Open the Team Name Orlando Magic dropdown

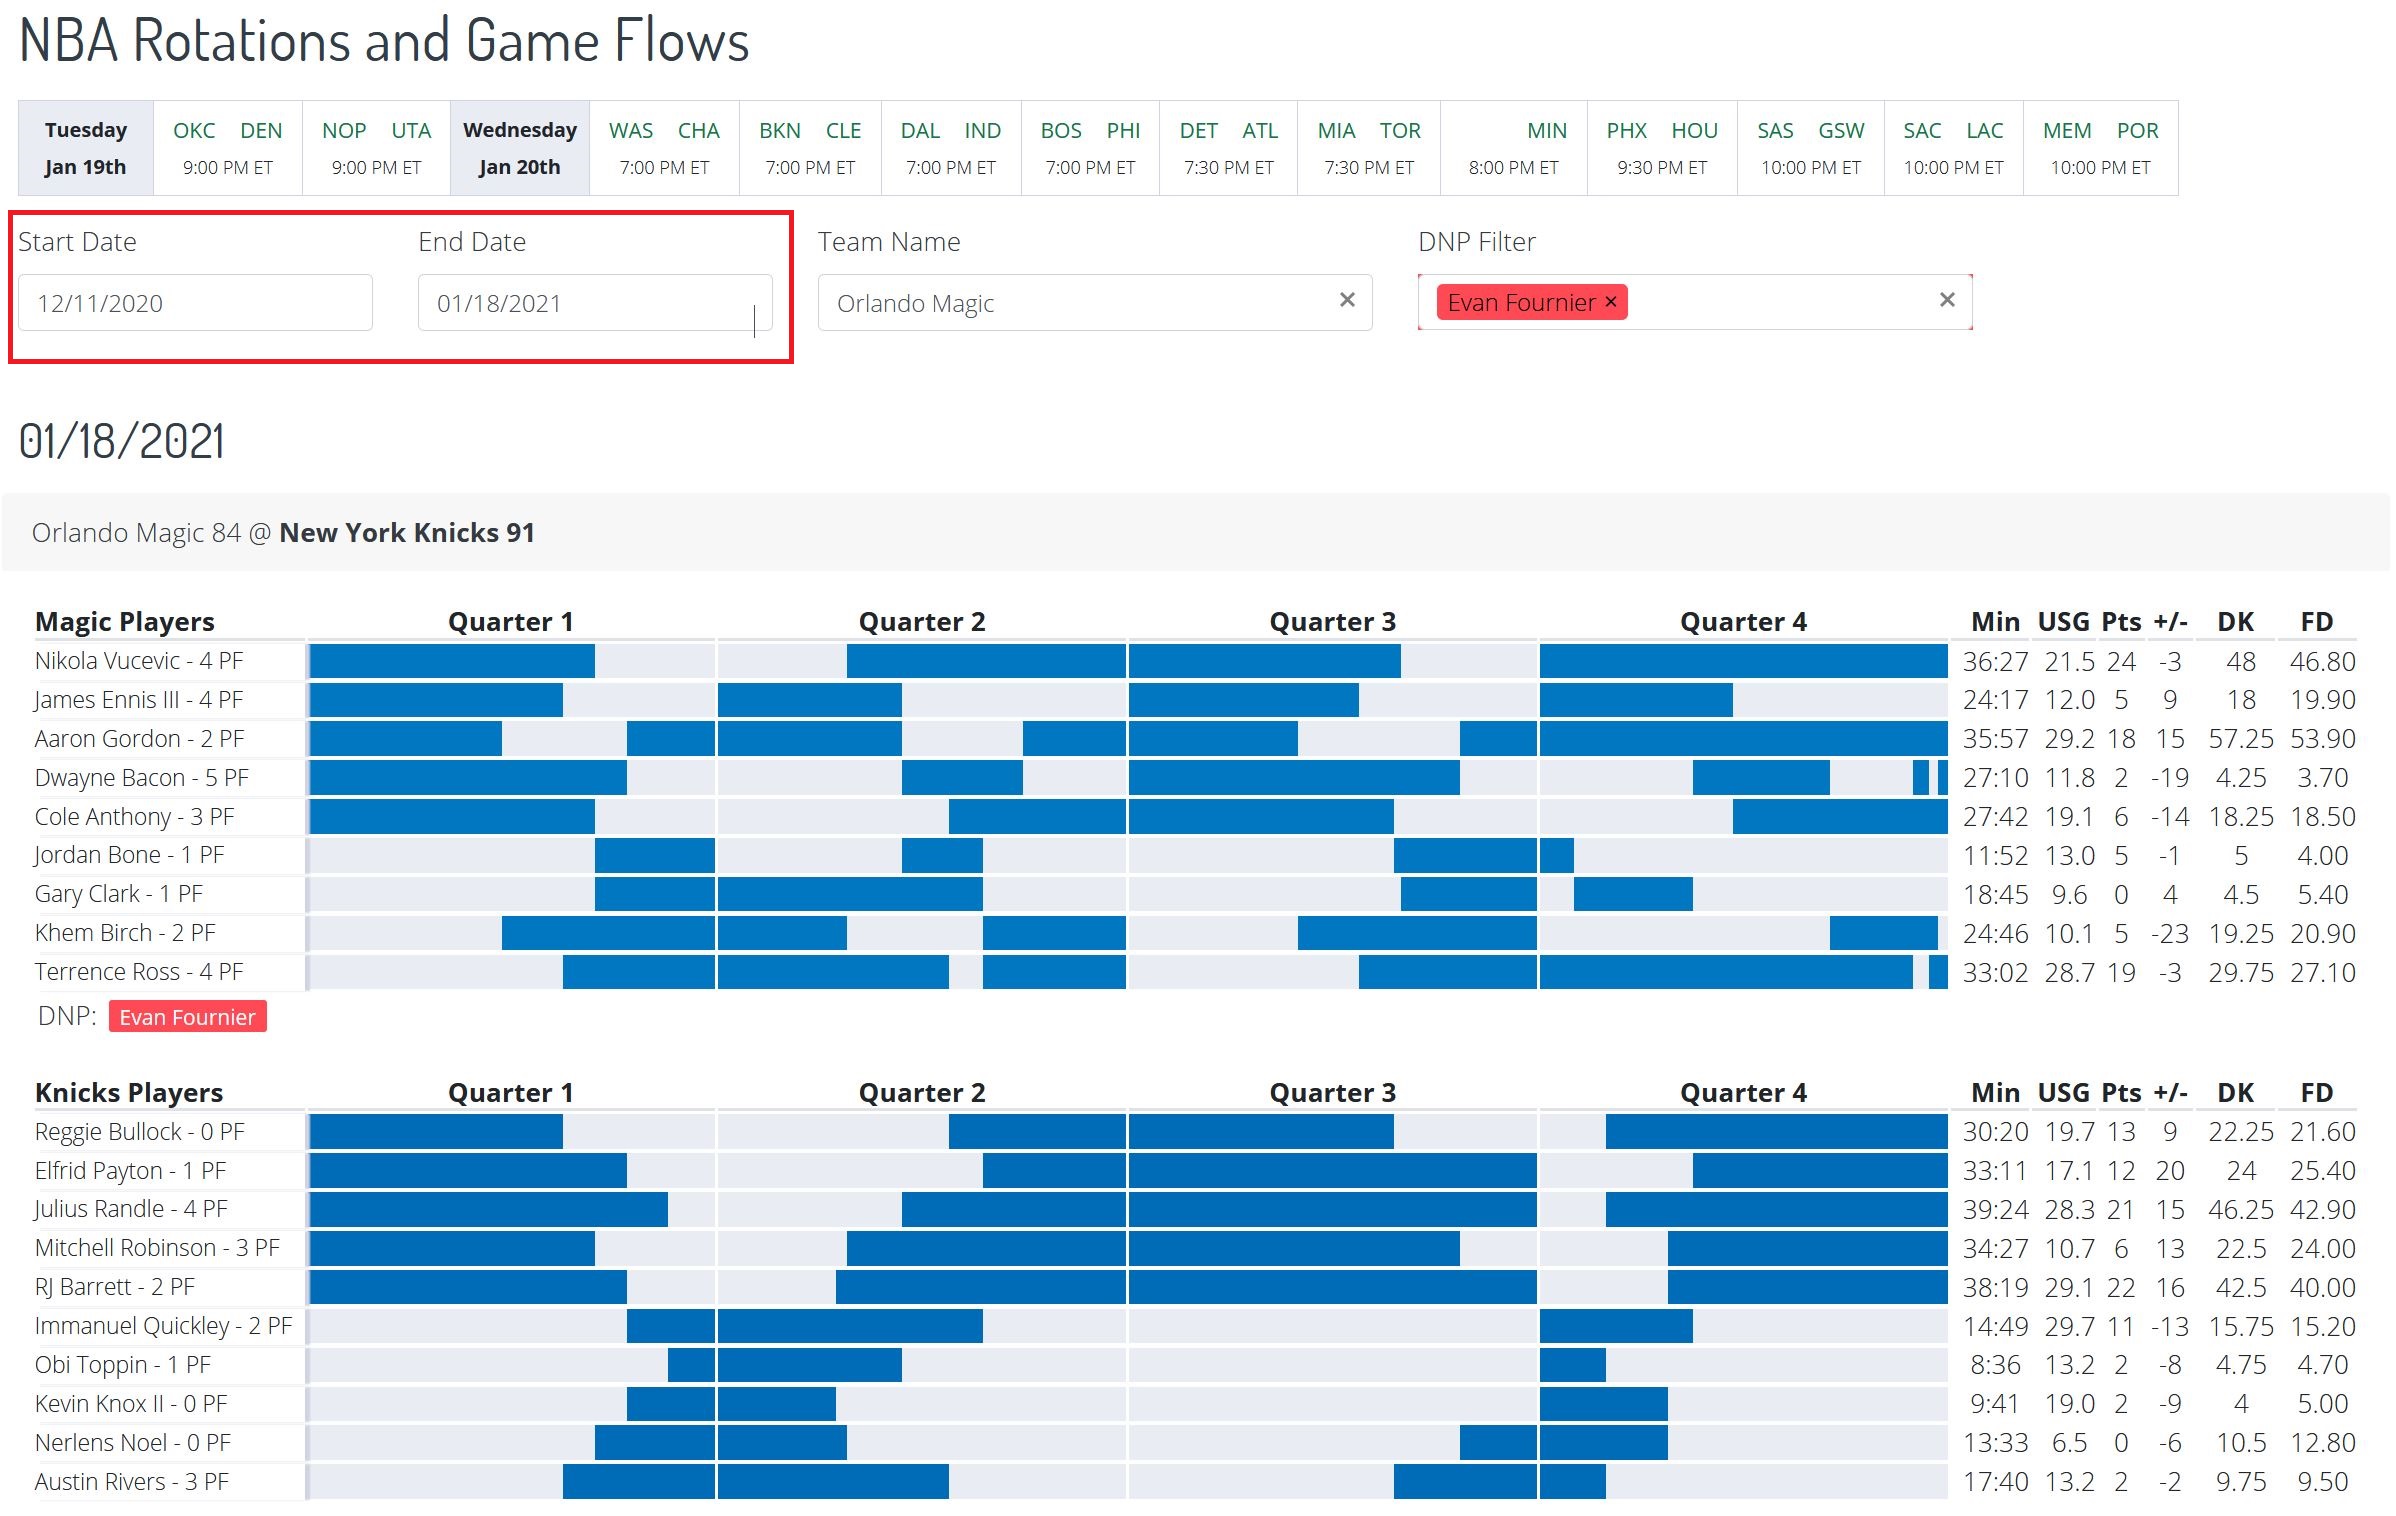click(1095, 302)
